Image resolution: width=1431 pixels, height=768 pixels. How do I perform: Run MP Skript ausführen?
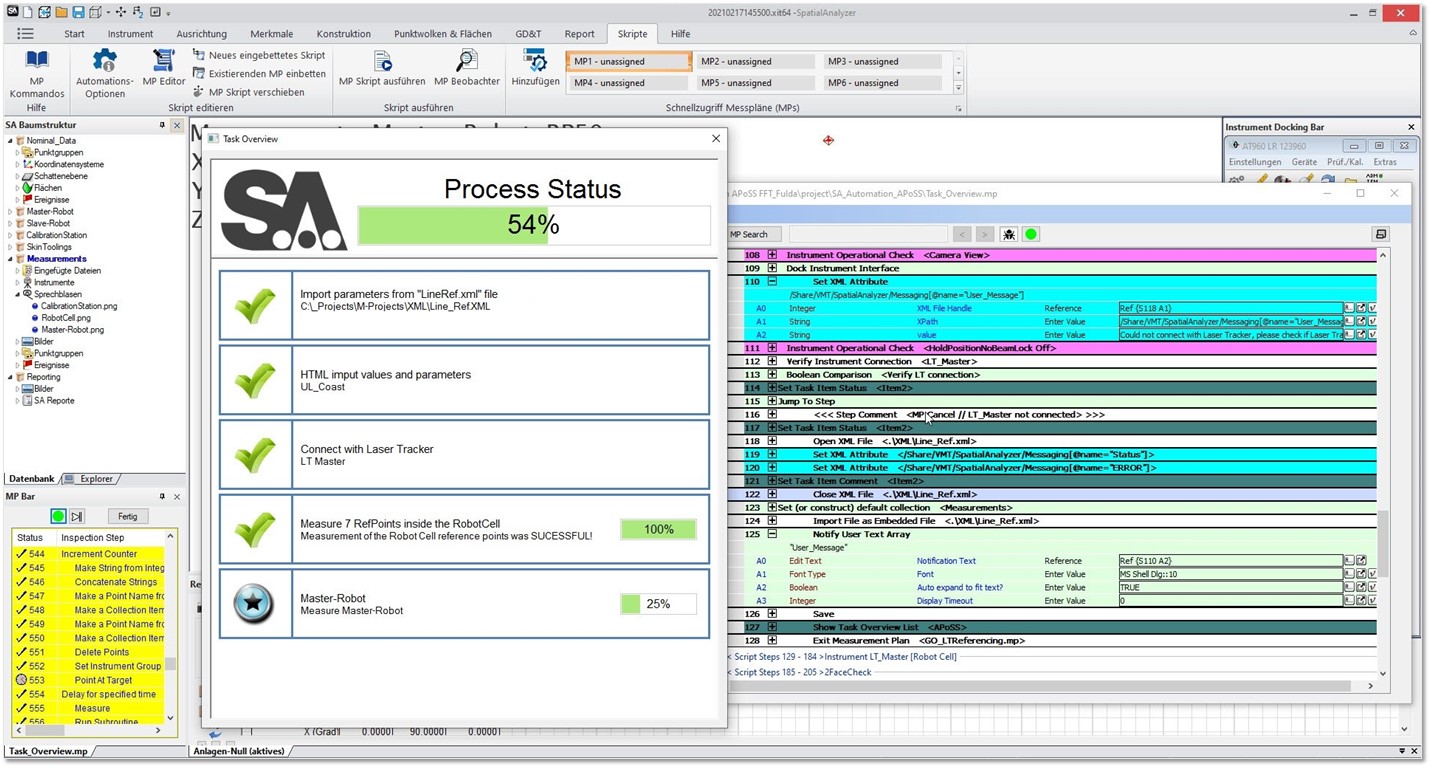point(382,62)
